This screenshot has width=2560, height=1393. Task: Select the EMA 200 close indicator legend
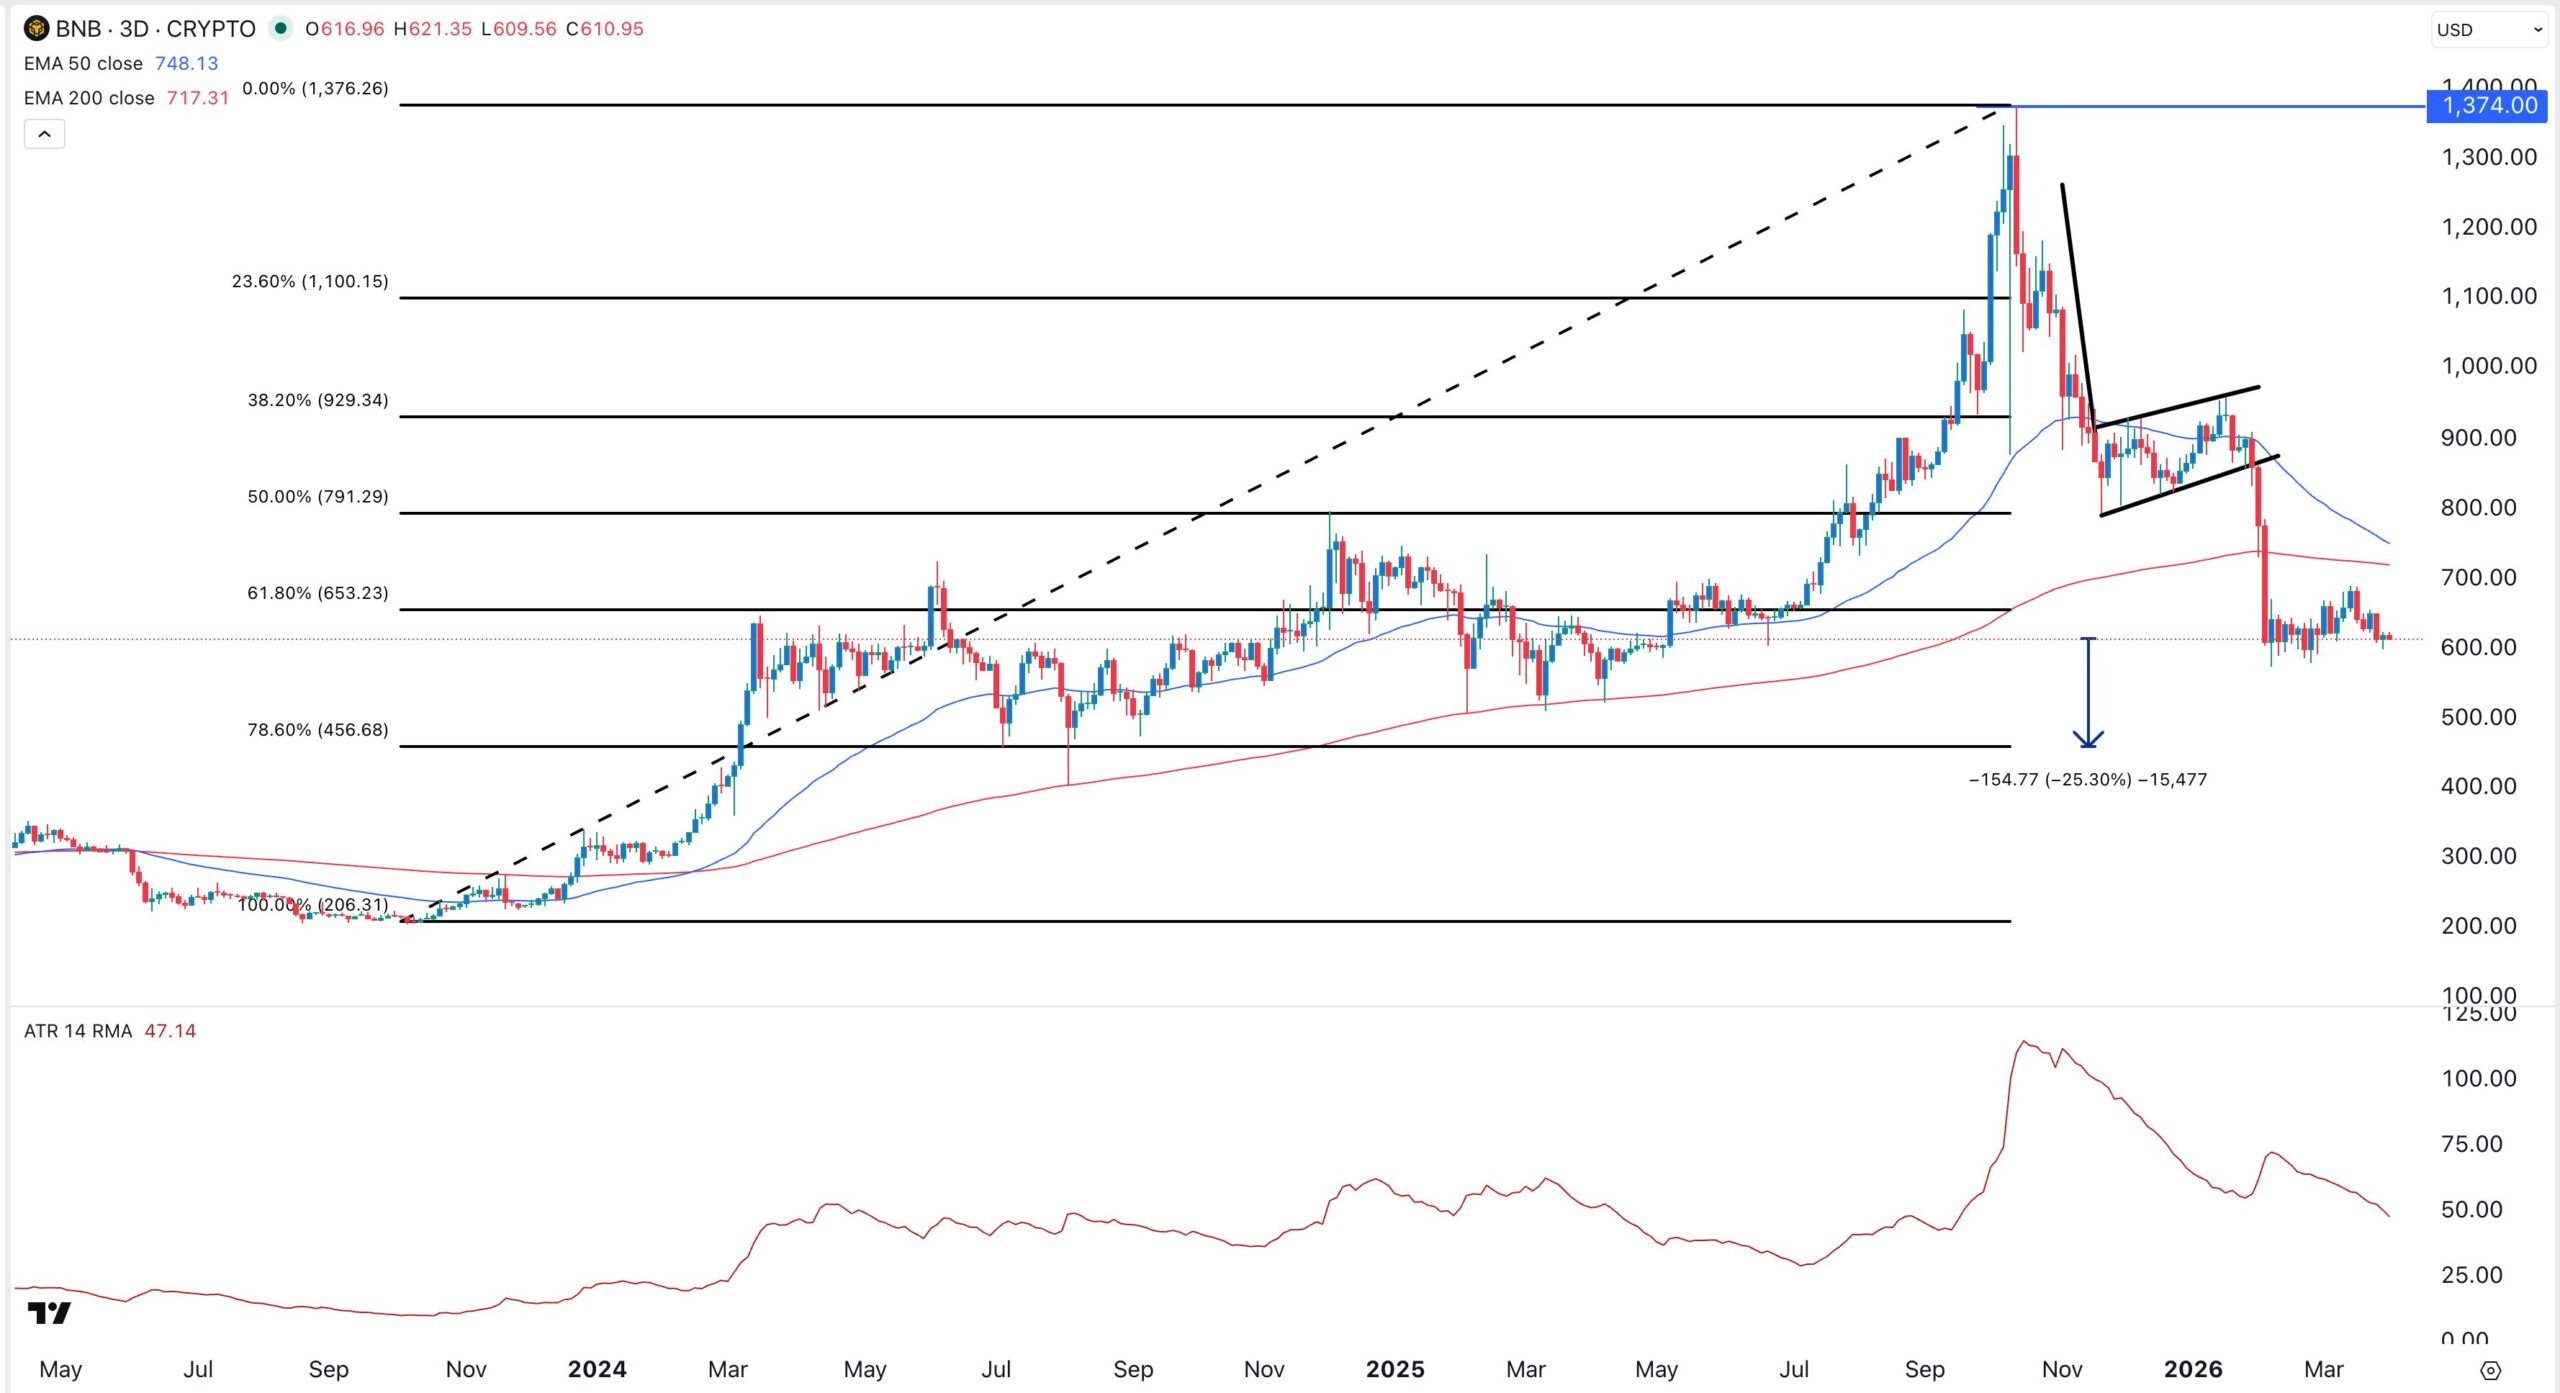pos(89,98)
